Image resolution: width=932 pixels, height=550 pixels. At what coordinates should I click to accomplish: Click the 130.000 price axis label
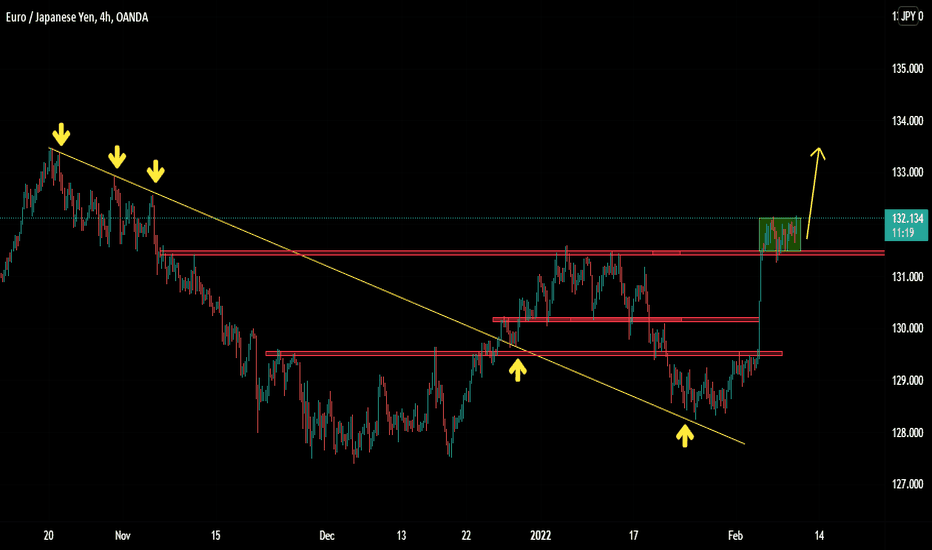[x=907, y=328]
